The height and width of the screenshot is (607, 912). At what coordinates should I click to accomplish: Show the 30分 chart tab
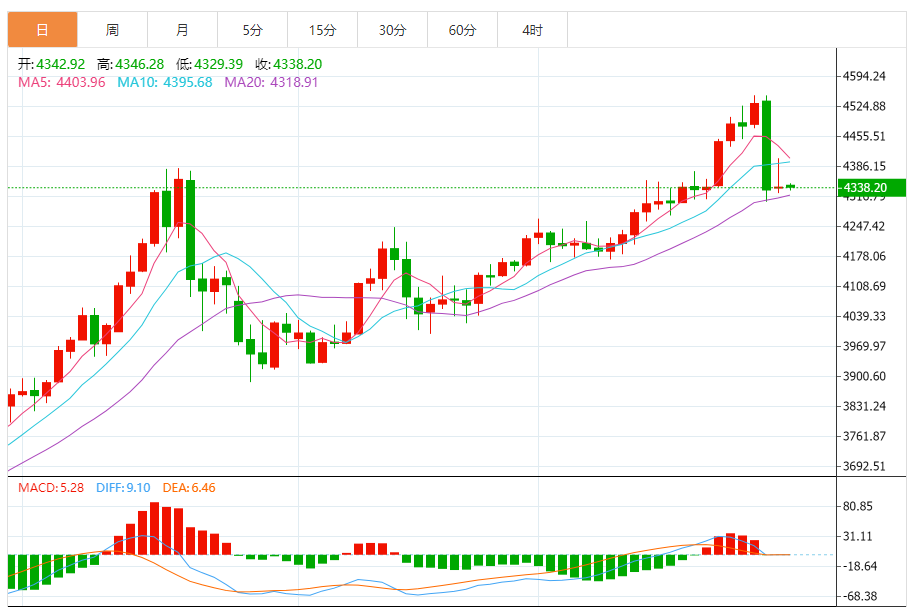click(392, 30)
